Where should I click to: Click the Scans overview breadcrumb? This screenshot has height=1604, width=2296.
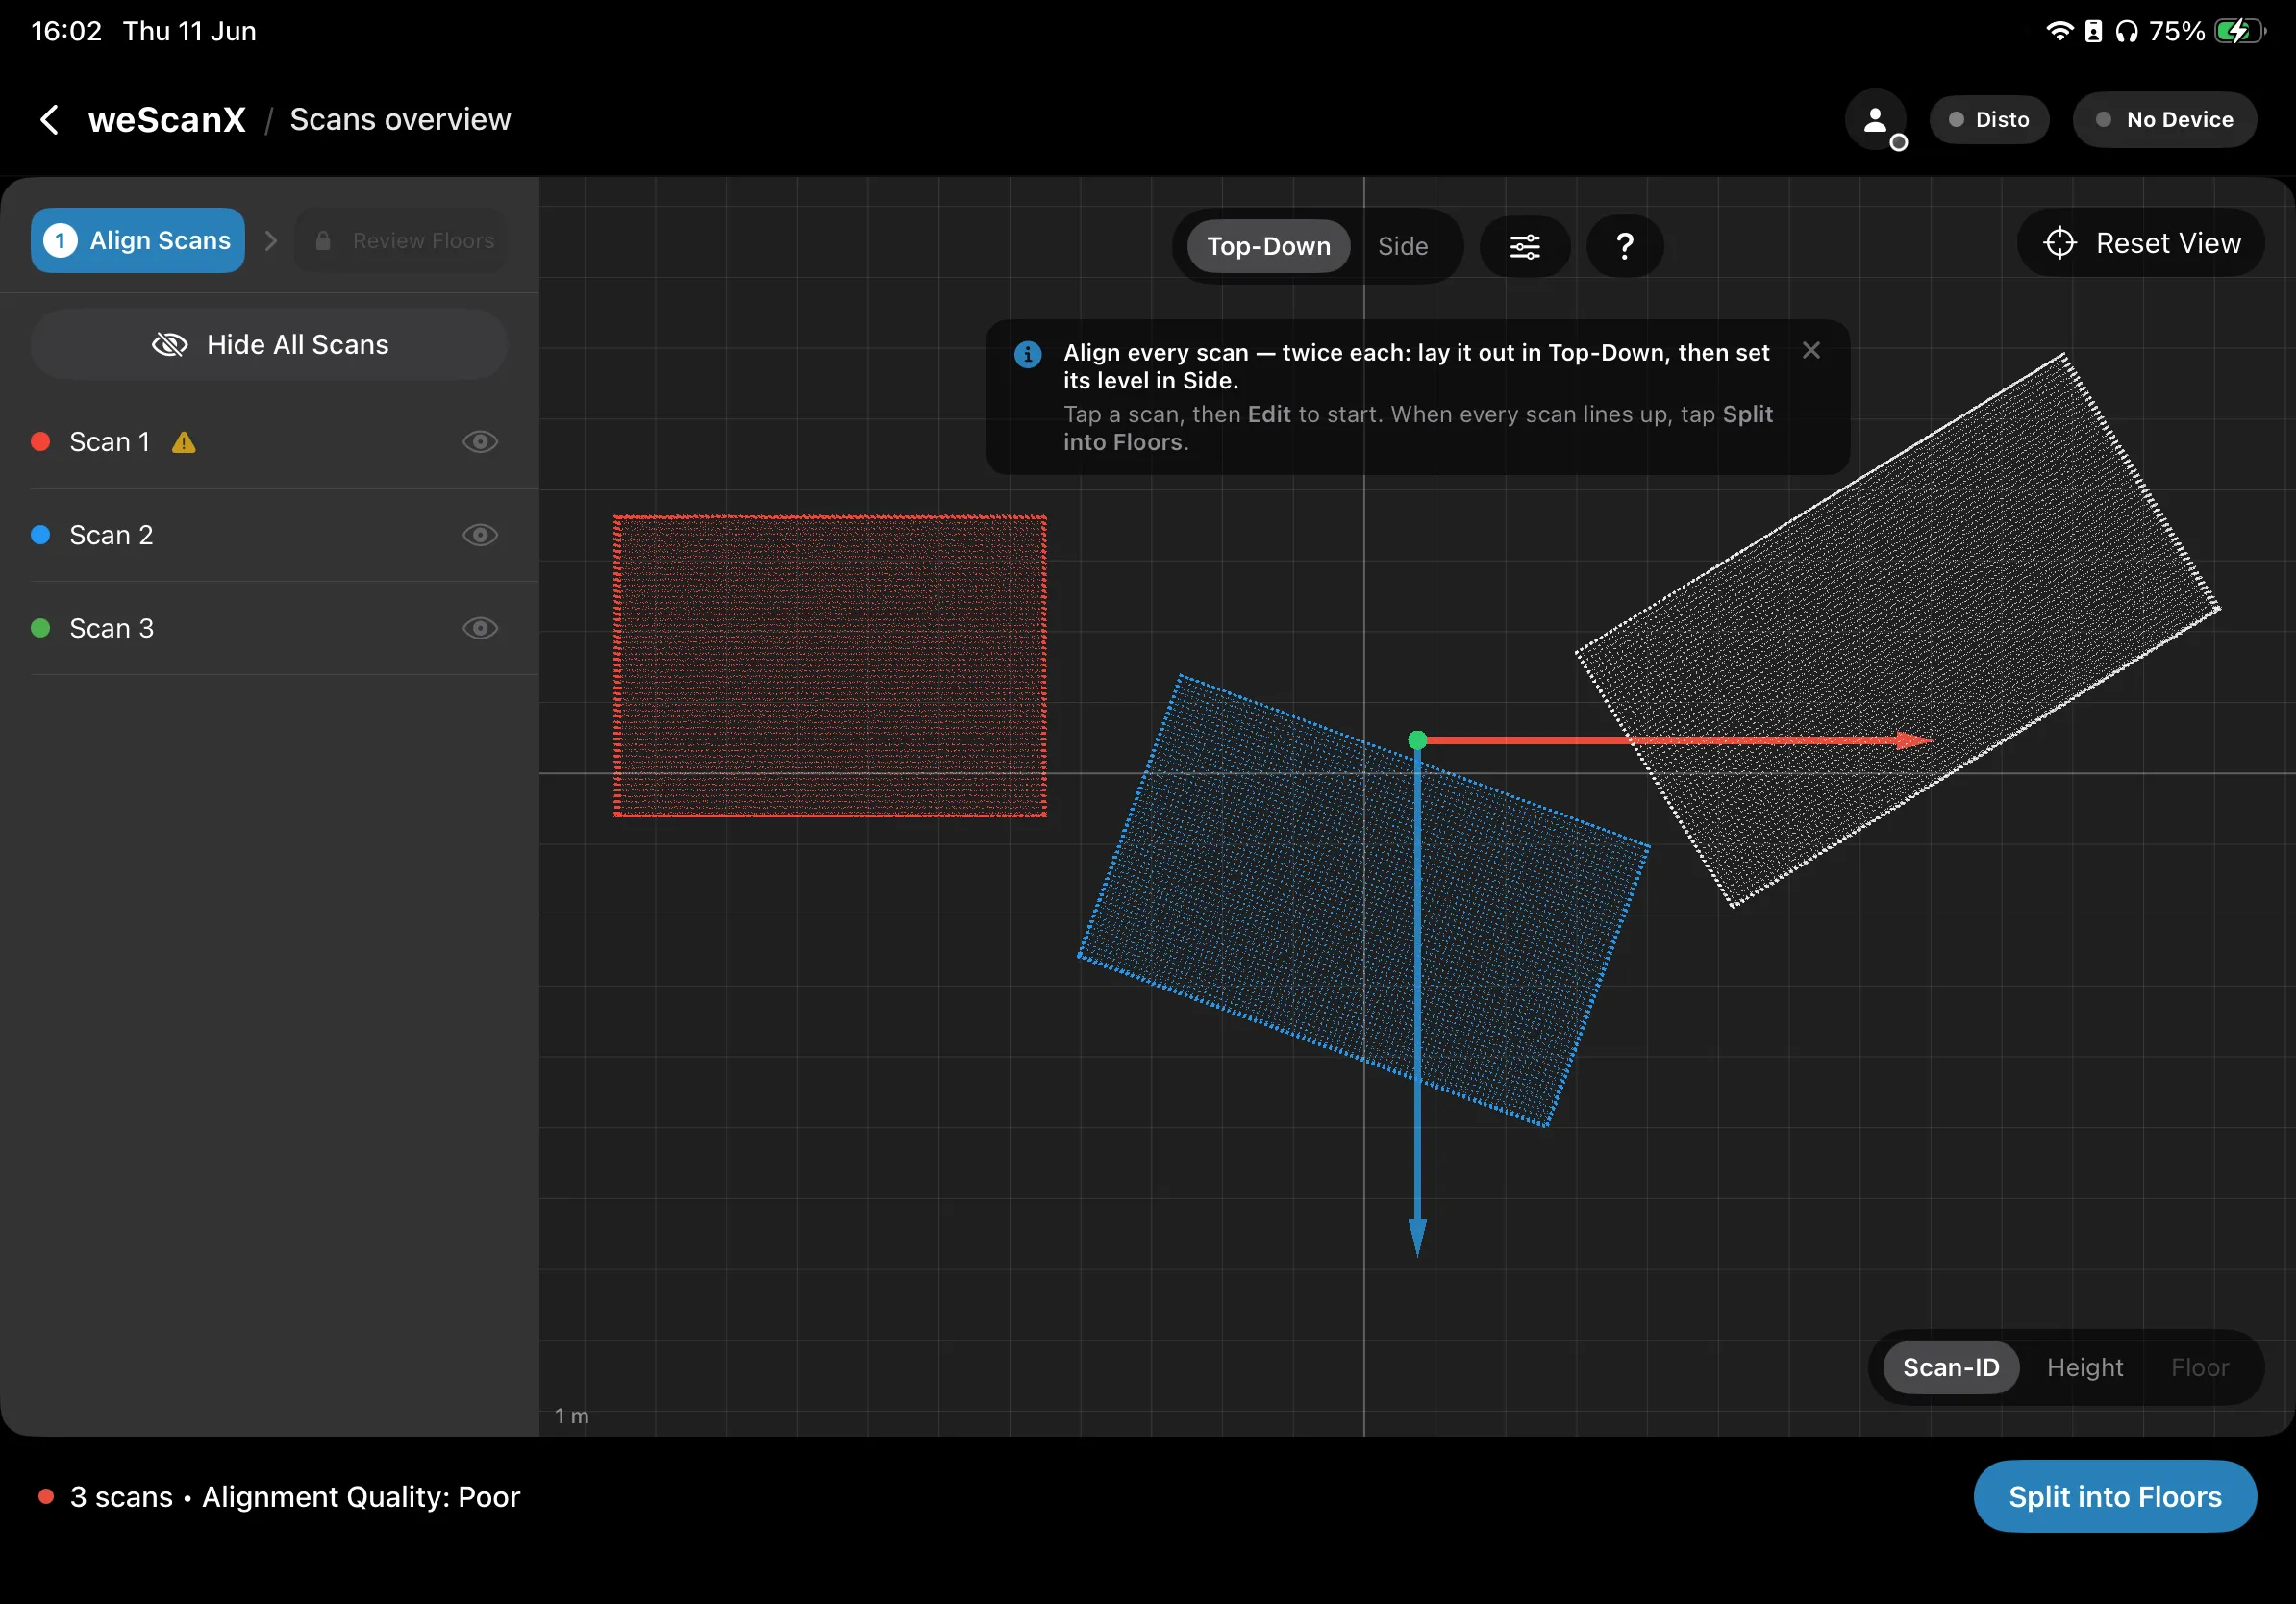tap(400, 120)
